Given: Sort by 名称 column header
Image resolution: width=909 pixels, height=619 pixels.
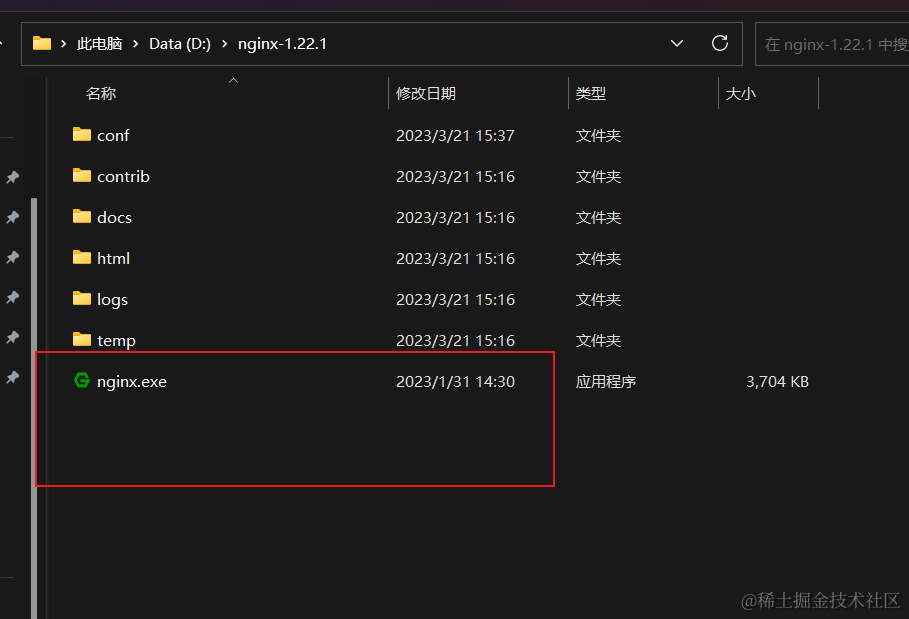Looking at the screenshot, I should coord(101,93).
